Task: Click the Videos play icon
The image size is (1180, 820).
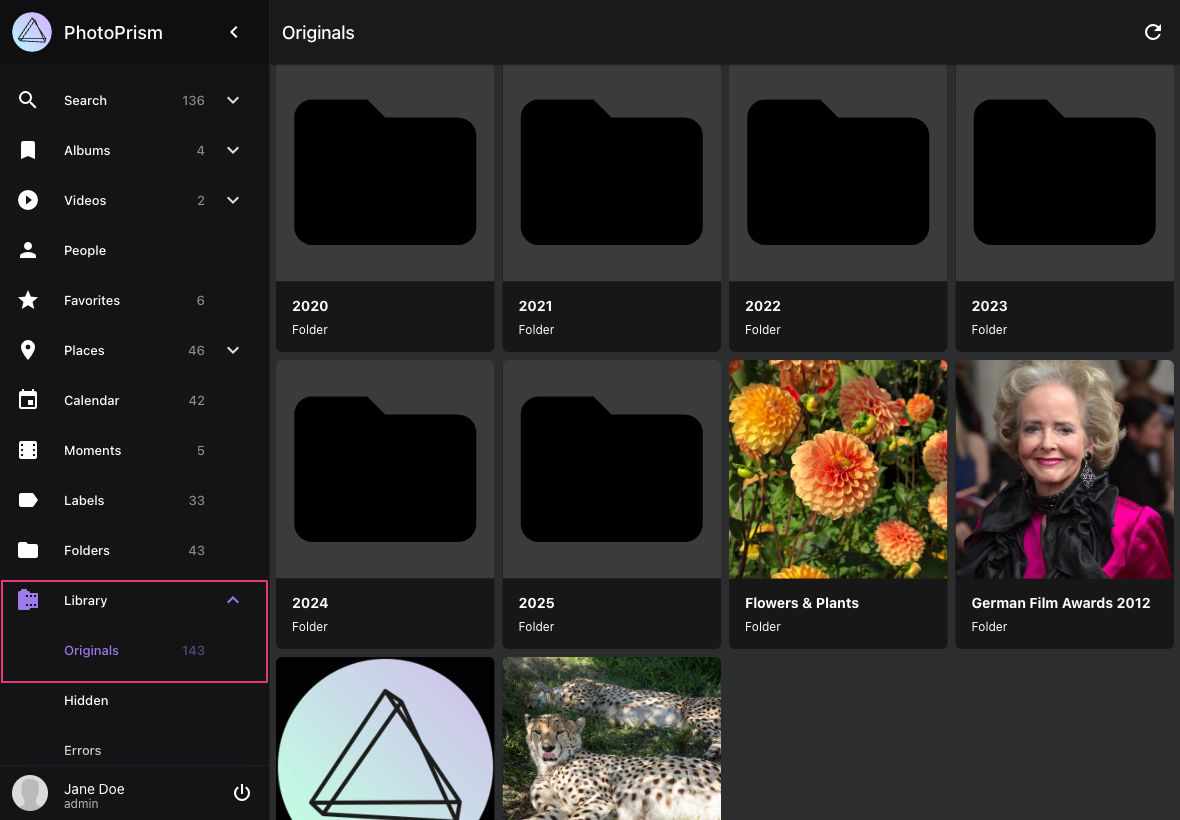Action: tap(28, 200)
